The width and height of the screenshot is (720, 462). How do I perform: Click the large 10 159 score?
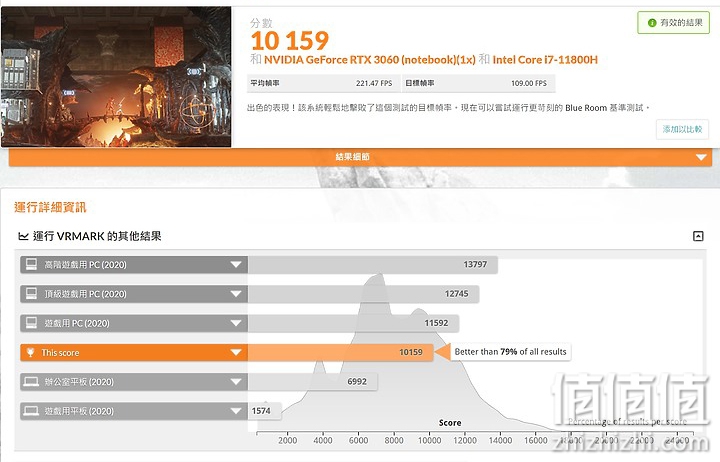[x=290, y=41]
